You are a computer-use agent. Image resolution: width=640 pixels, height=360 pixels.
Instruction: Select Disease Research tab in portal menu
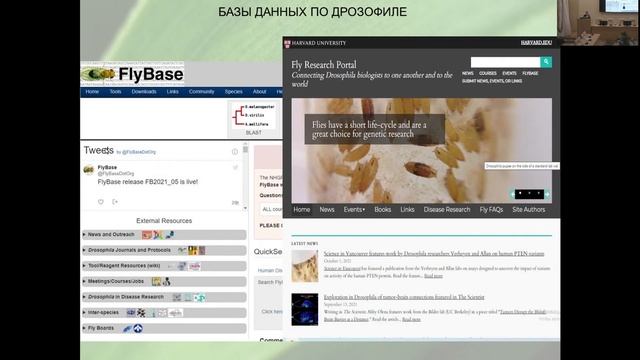pyautogui.click(x=447, y=210)
